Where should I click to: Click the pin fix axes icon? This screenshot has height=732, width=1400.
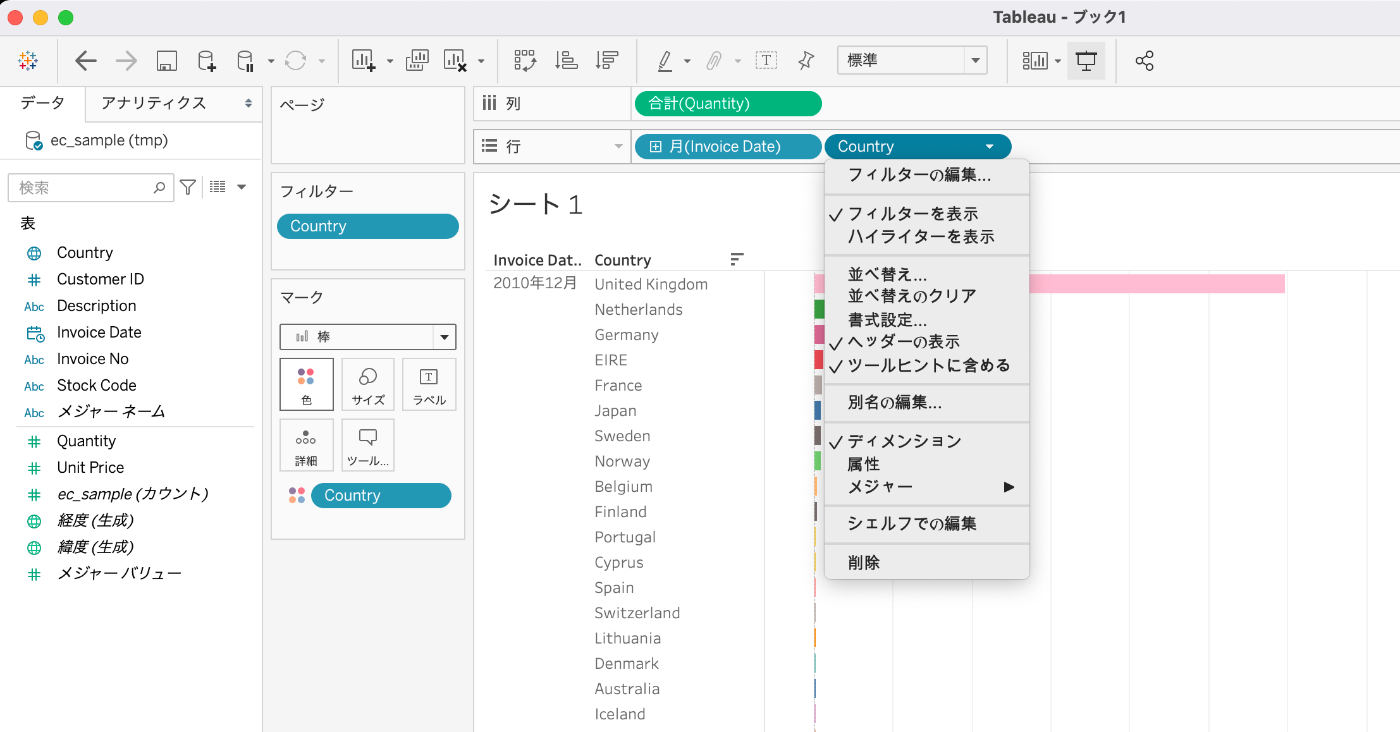pyautogui.click(x=806, y=61)
